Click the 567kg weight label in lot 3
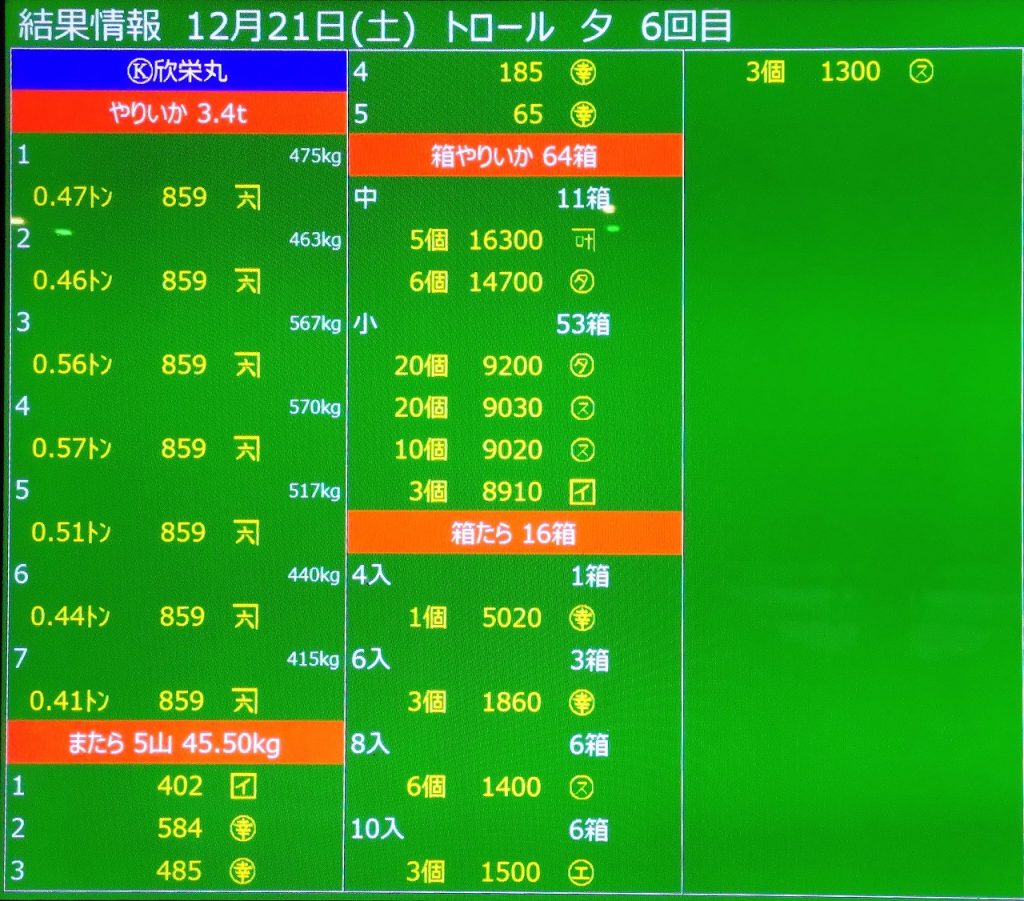The height and width of the screenshot is (901, 1024). 315,323
